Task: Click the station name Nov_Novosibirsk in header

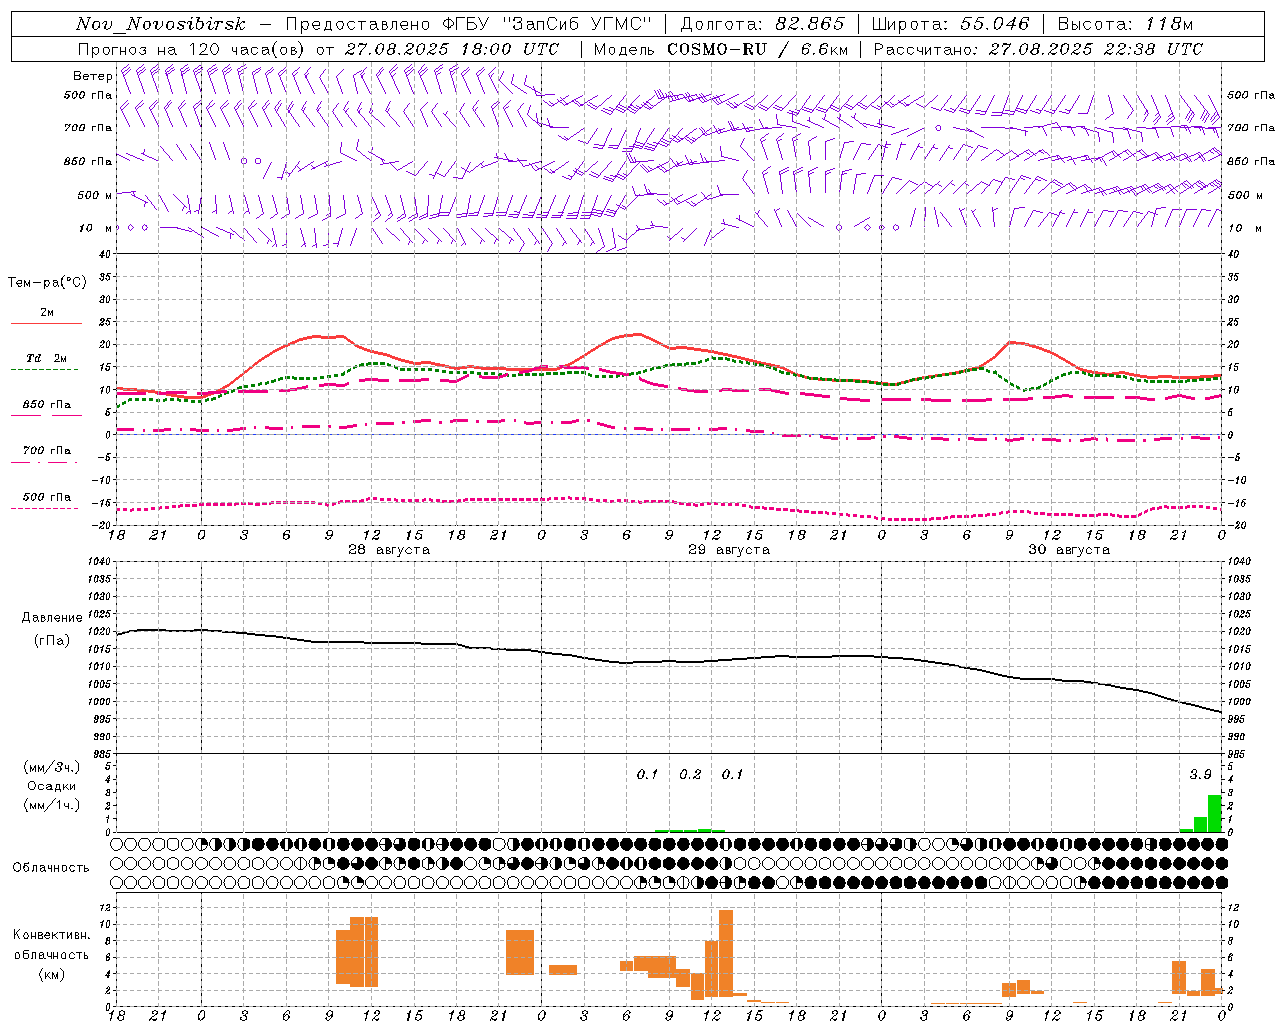Action: coord(161,24)
